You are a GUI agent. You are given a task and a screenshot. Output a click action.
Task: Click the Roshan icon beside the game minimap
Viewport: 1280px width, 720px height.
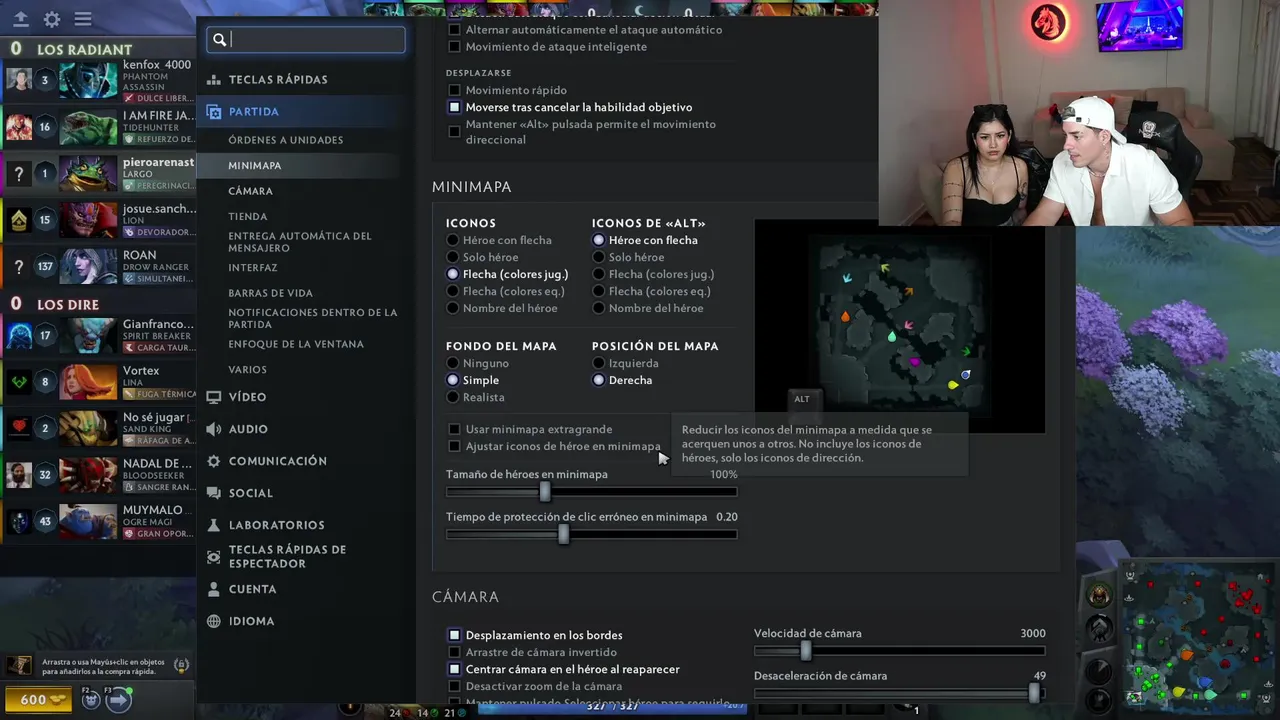1099,596
